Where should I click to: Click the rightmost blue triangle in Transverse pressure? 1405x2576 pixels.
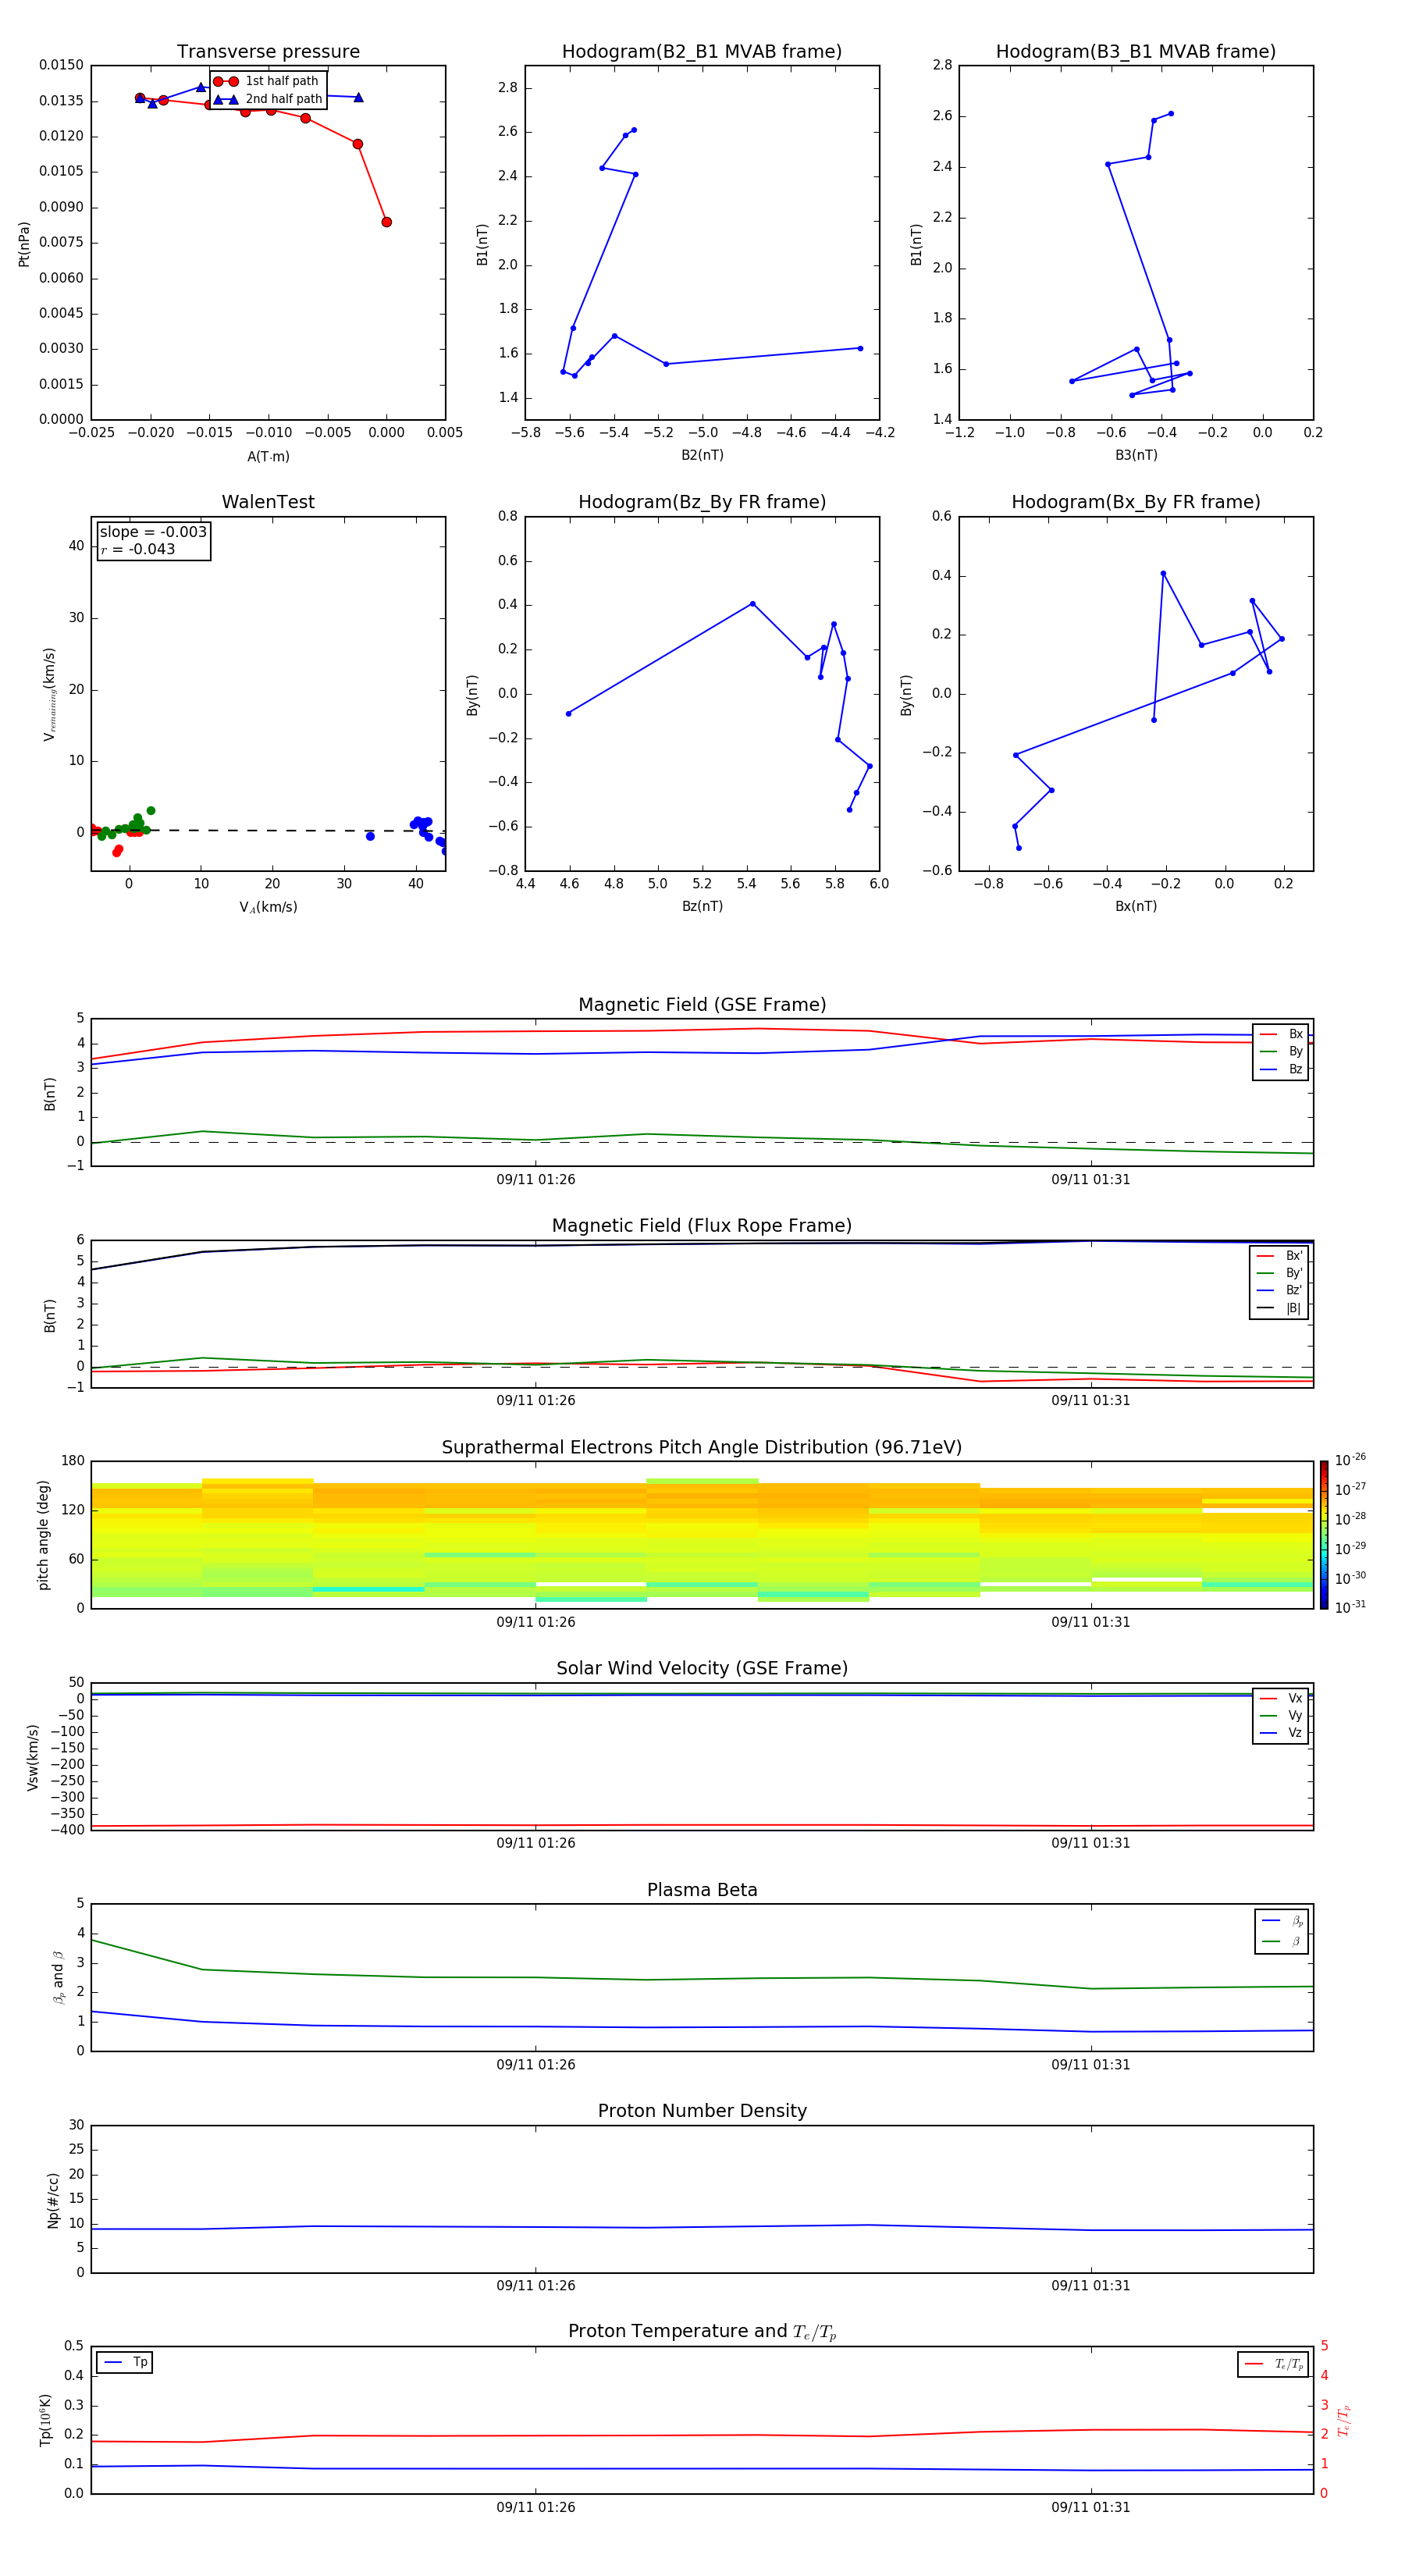click(x=358, y=98)
